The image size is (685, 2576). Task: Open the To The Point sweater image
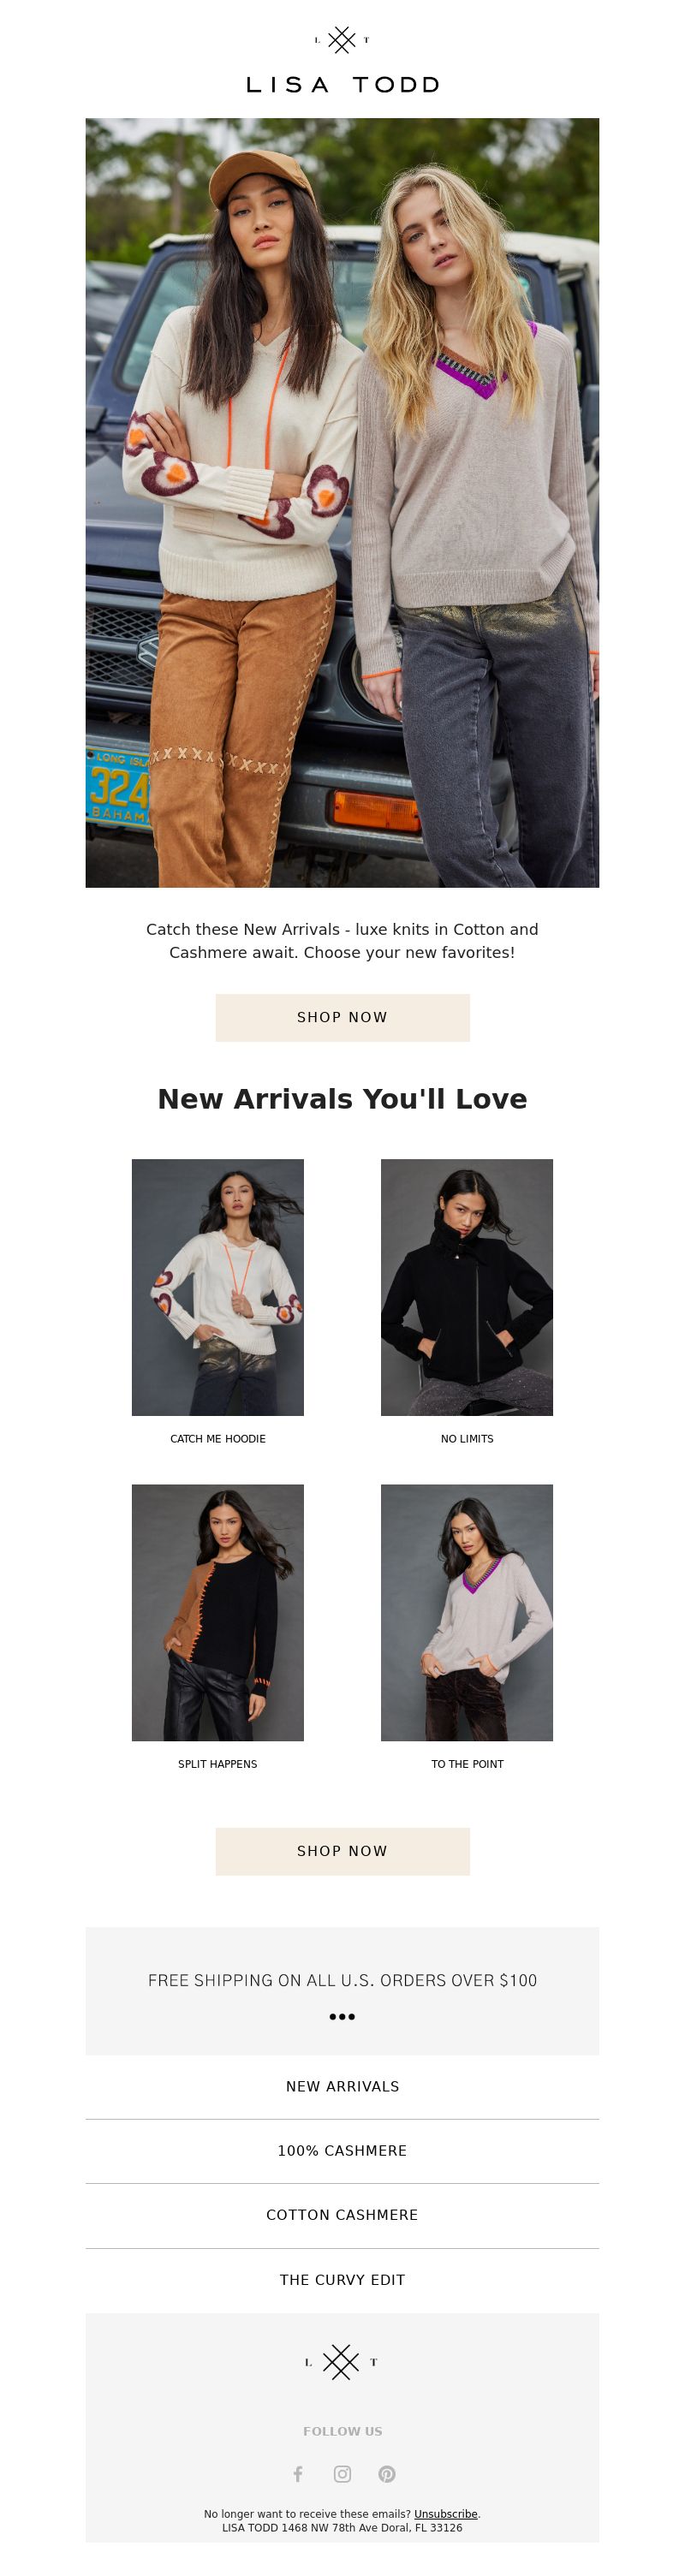point(467,1612)
